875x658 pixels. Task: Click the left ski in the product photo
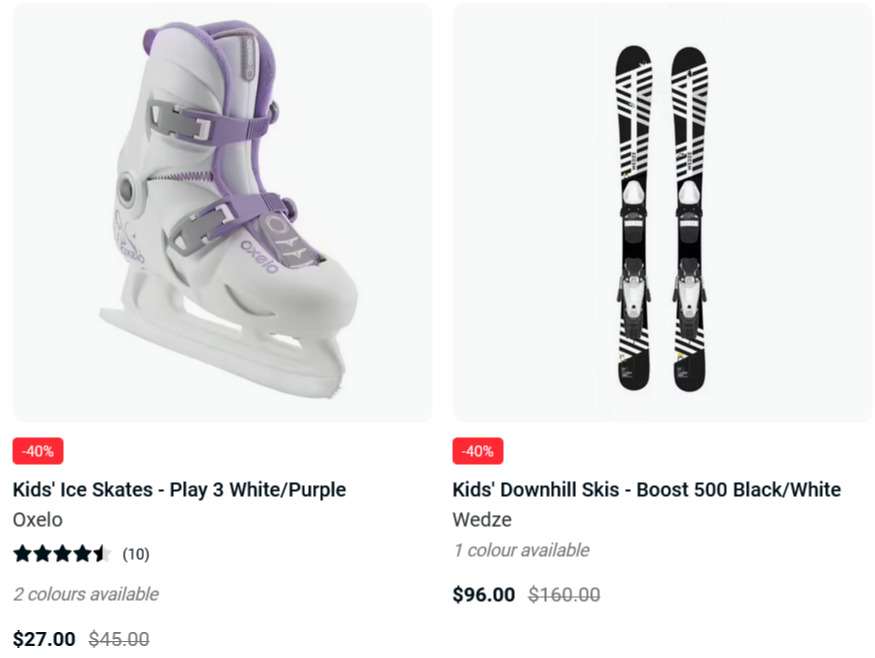click(634, 218)
